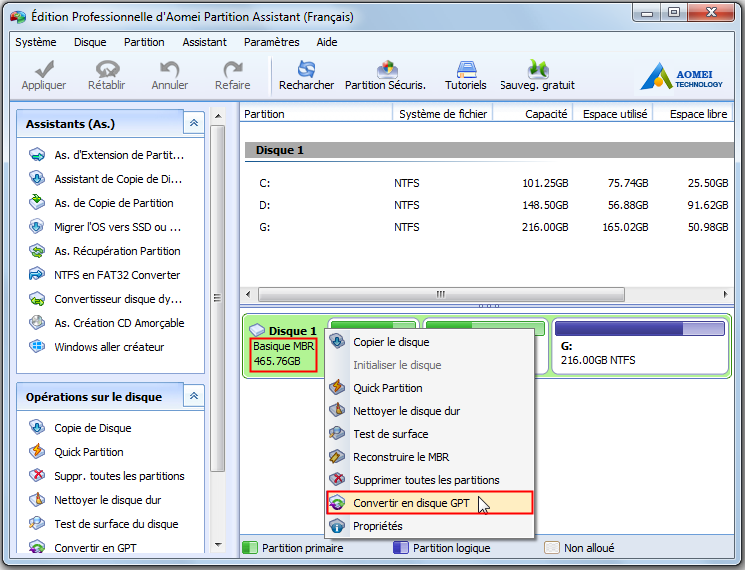Choose Reconstruire le MBR in context menu
Viewport: 745px width, 570px height.
(430, 457)
